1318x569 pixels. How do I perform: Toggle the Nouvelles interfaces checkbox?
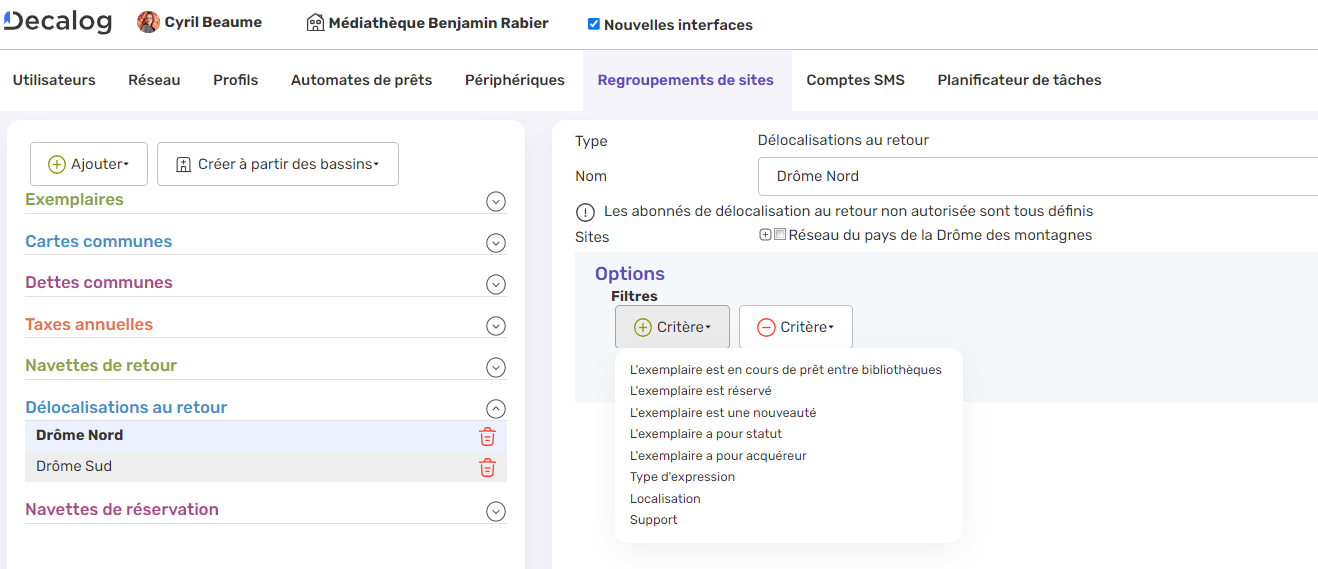click(594, 24)
